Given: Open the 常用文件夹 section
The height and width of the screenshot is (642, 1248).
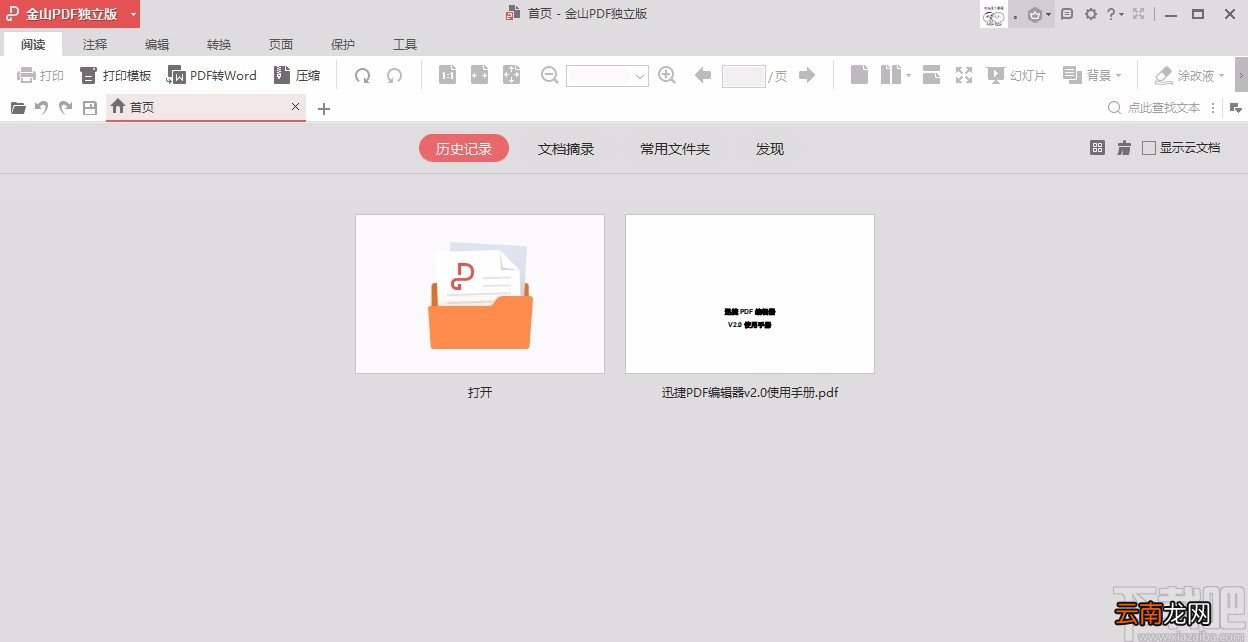Looking at the screenshot, I should point(675,148).
